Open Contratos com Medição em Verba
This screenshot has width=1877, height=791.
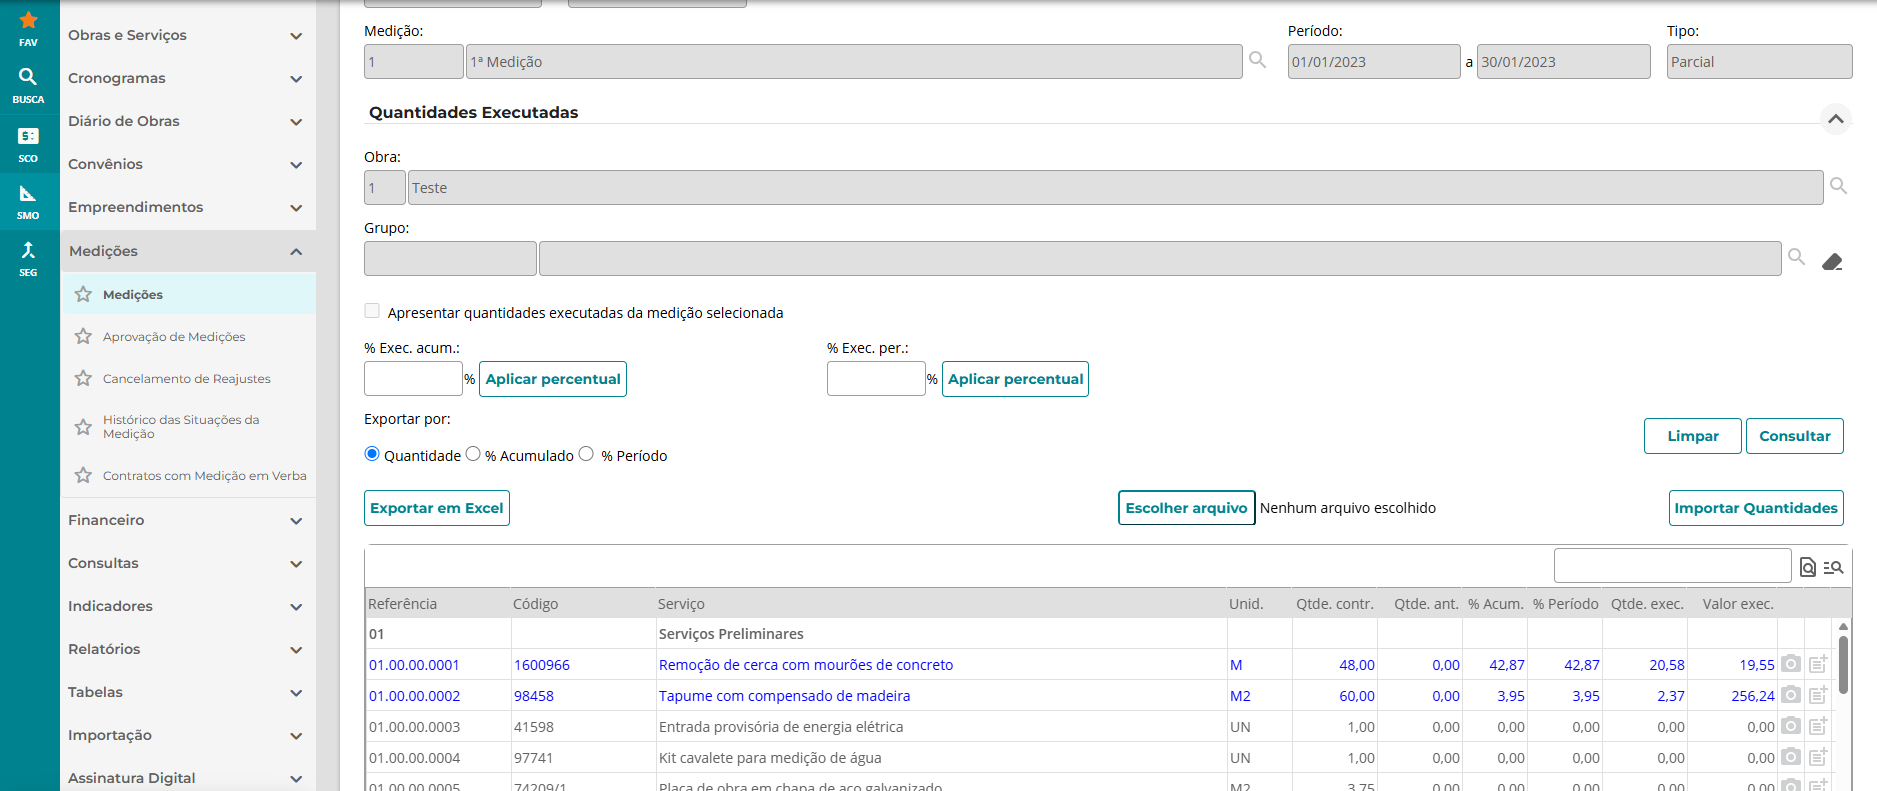click(x=204, y=476)
